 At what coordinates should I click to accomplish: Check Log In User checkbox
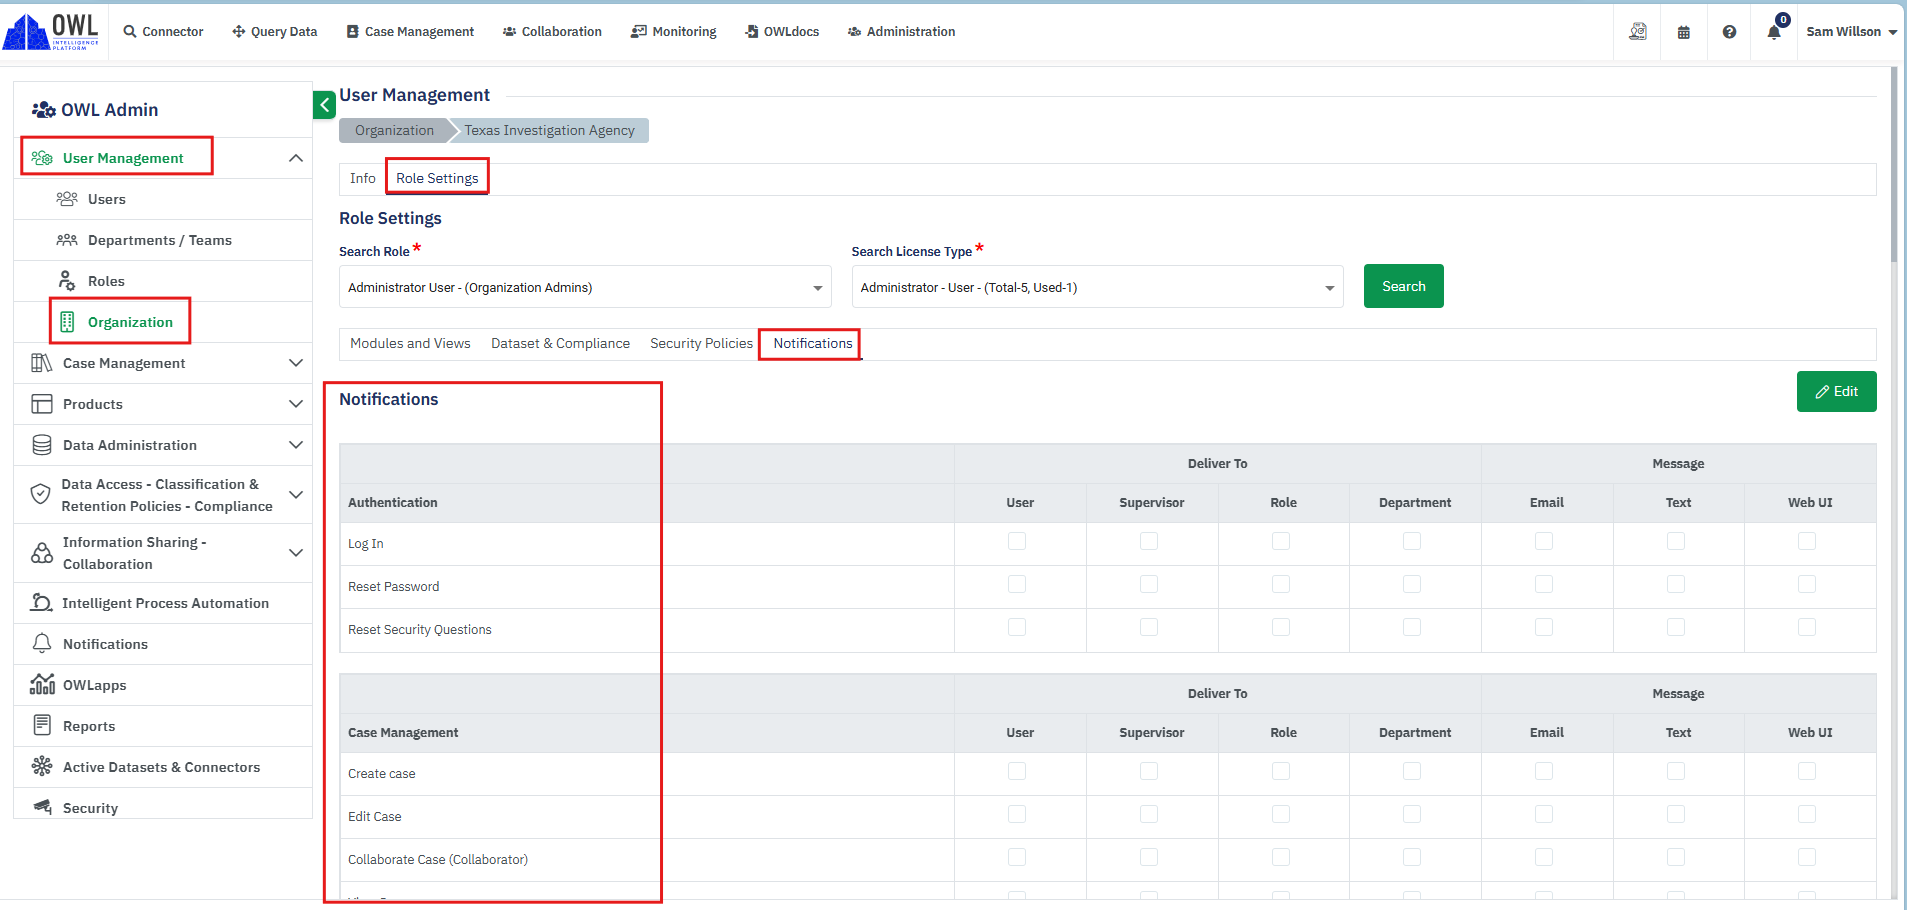click(1017, 541)
